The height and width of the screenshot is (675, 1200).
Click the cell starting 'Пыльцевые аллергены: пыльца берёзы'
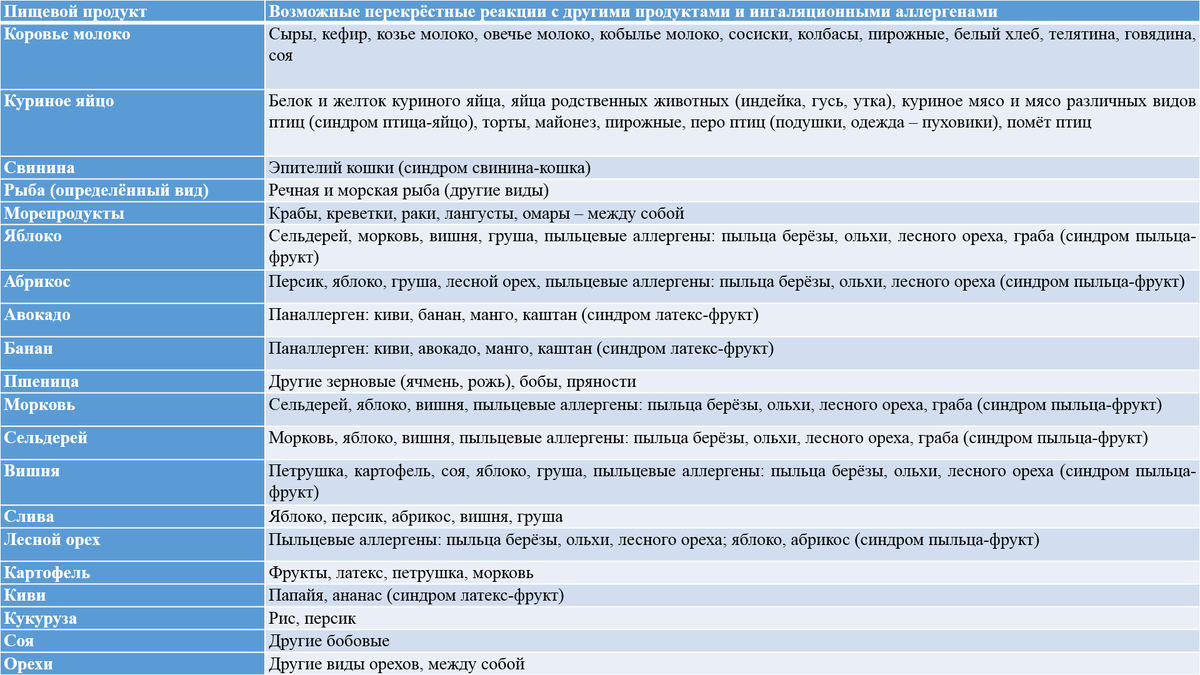pyautogui.click(x=733, y=545)
